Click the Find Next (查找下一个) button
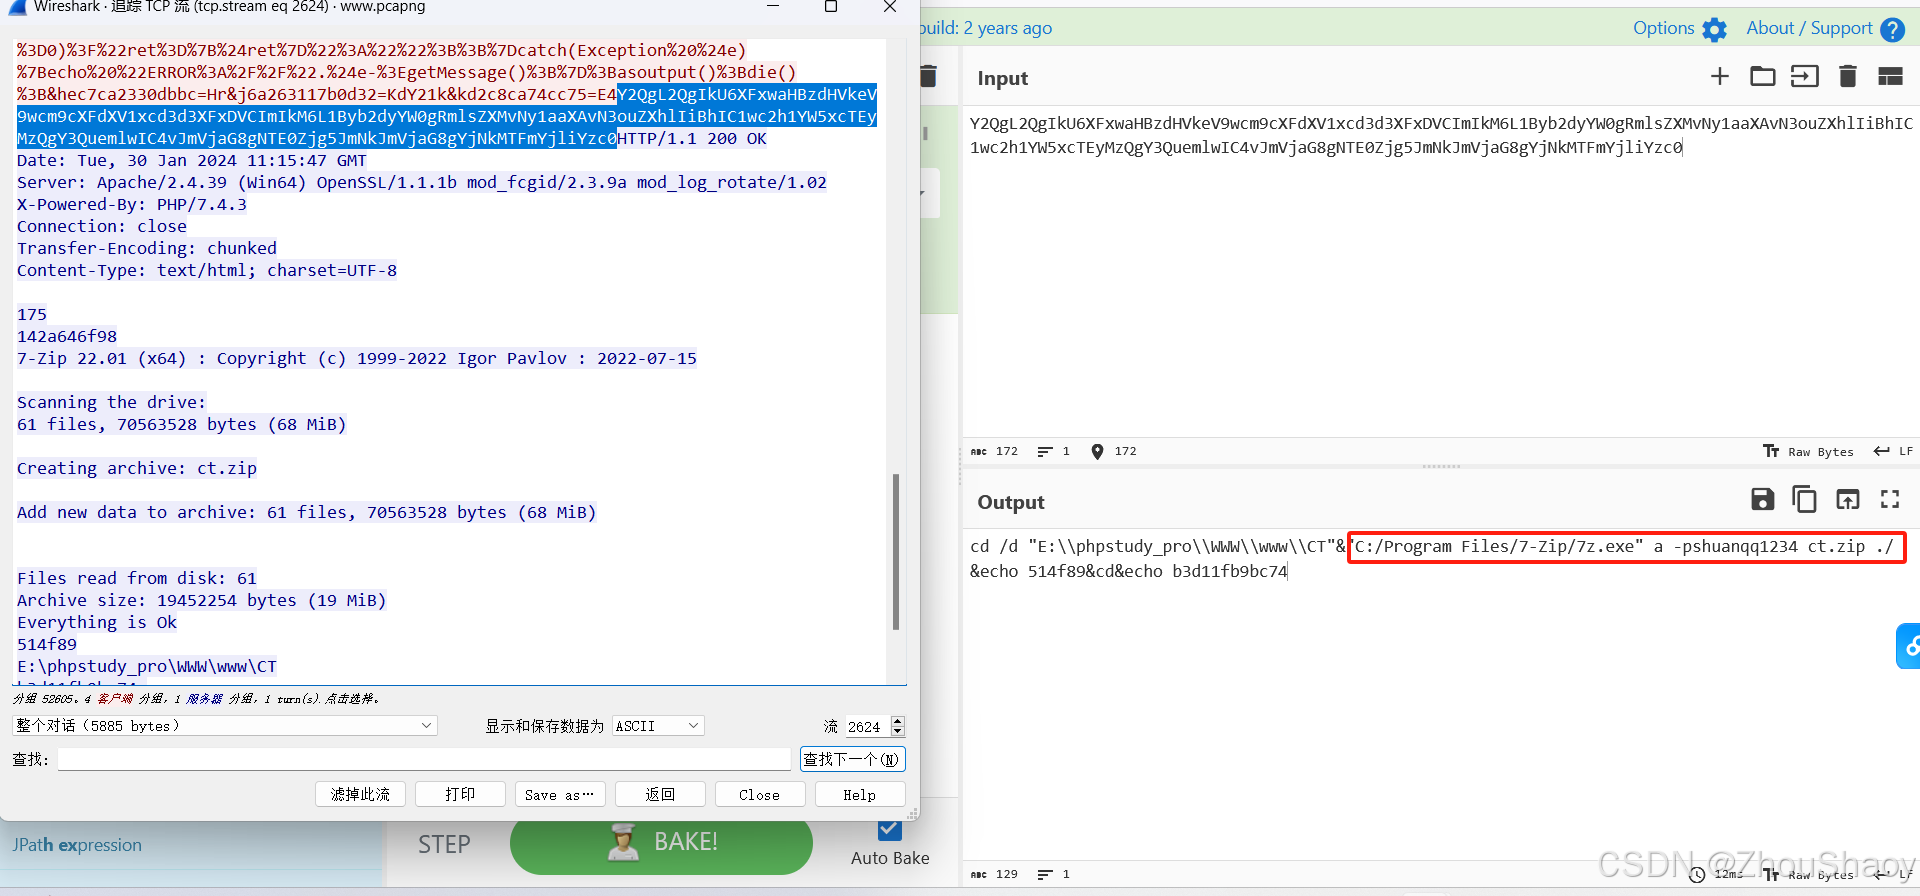This screenshot has height=896, width=1920. [x=852, y=759]
